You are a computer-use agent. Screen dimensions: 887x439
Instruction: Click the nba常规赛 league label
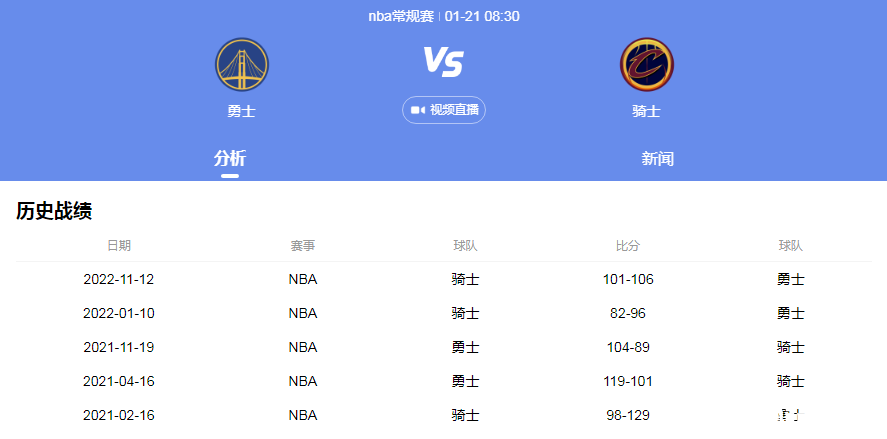pos(401,16)
